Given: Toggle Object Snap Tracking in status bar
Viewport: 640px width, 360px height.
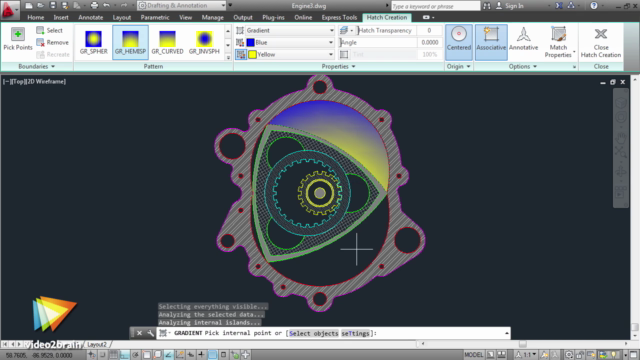Looking at the screenshot, I should 168,355.
